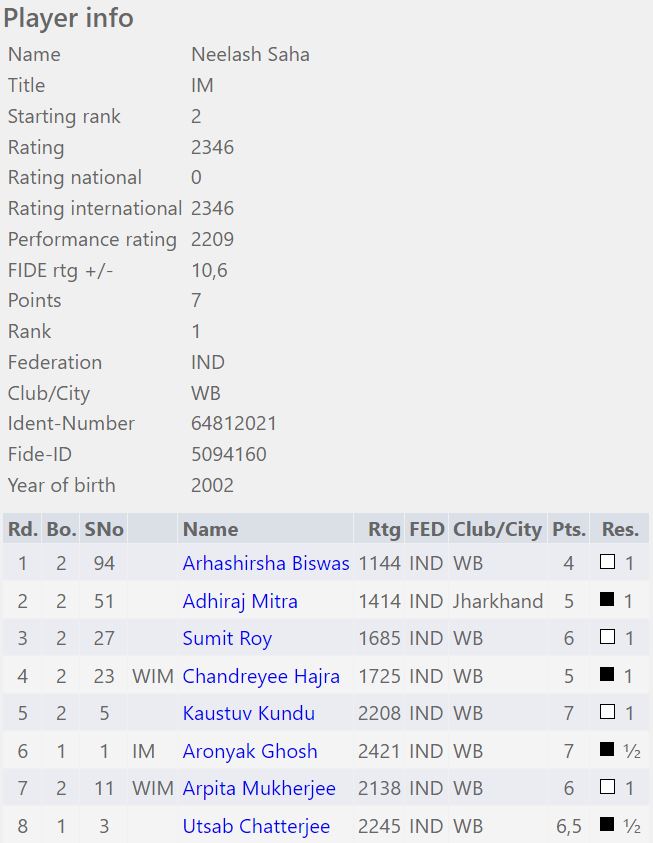The height and width of the screenshot is (843, 653).
Task: Follow the Sumit Roy link
Action: (227, 638)
